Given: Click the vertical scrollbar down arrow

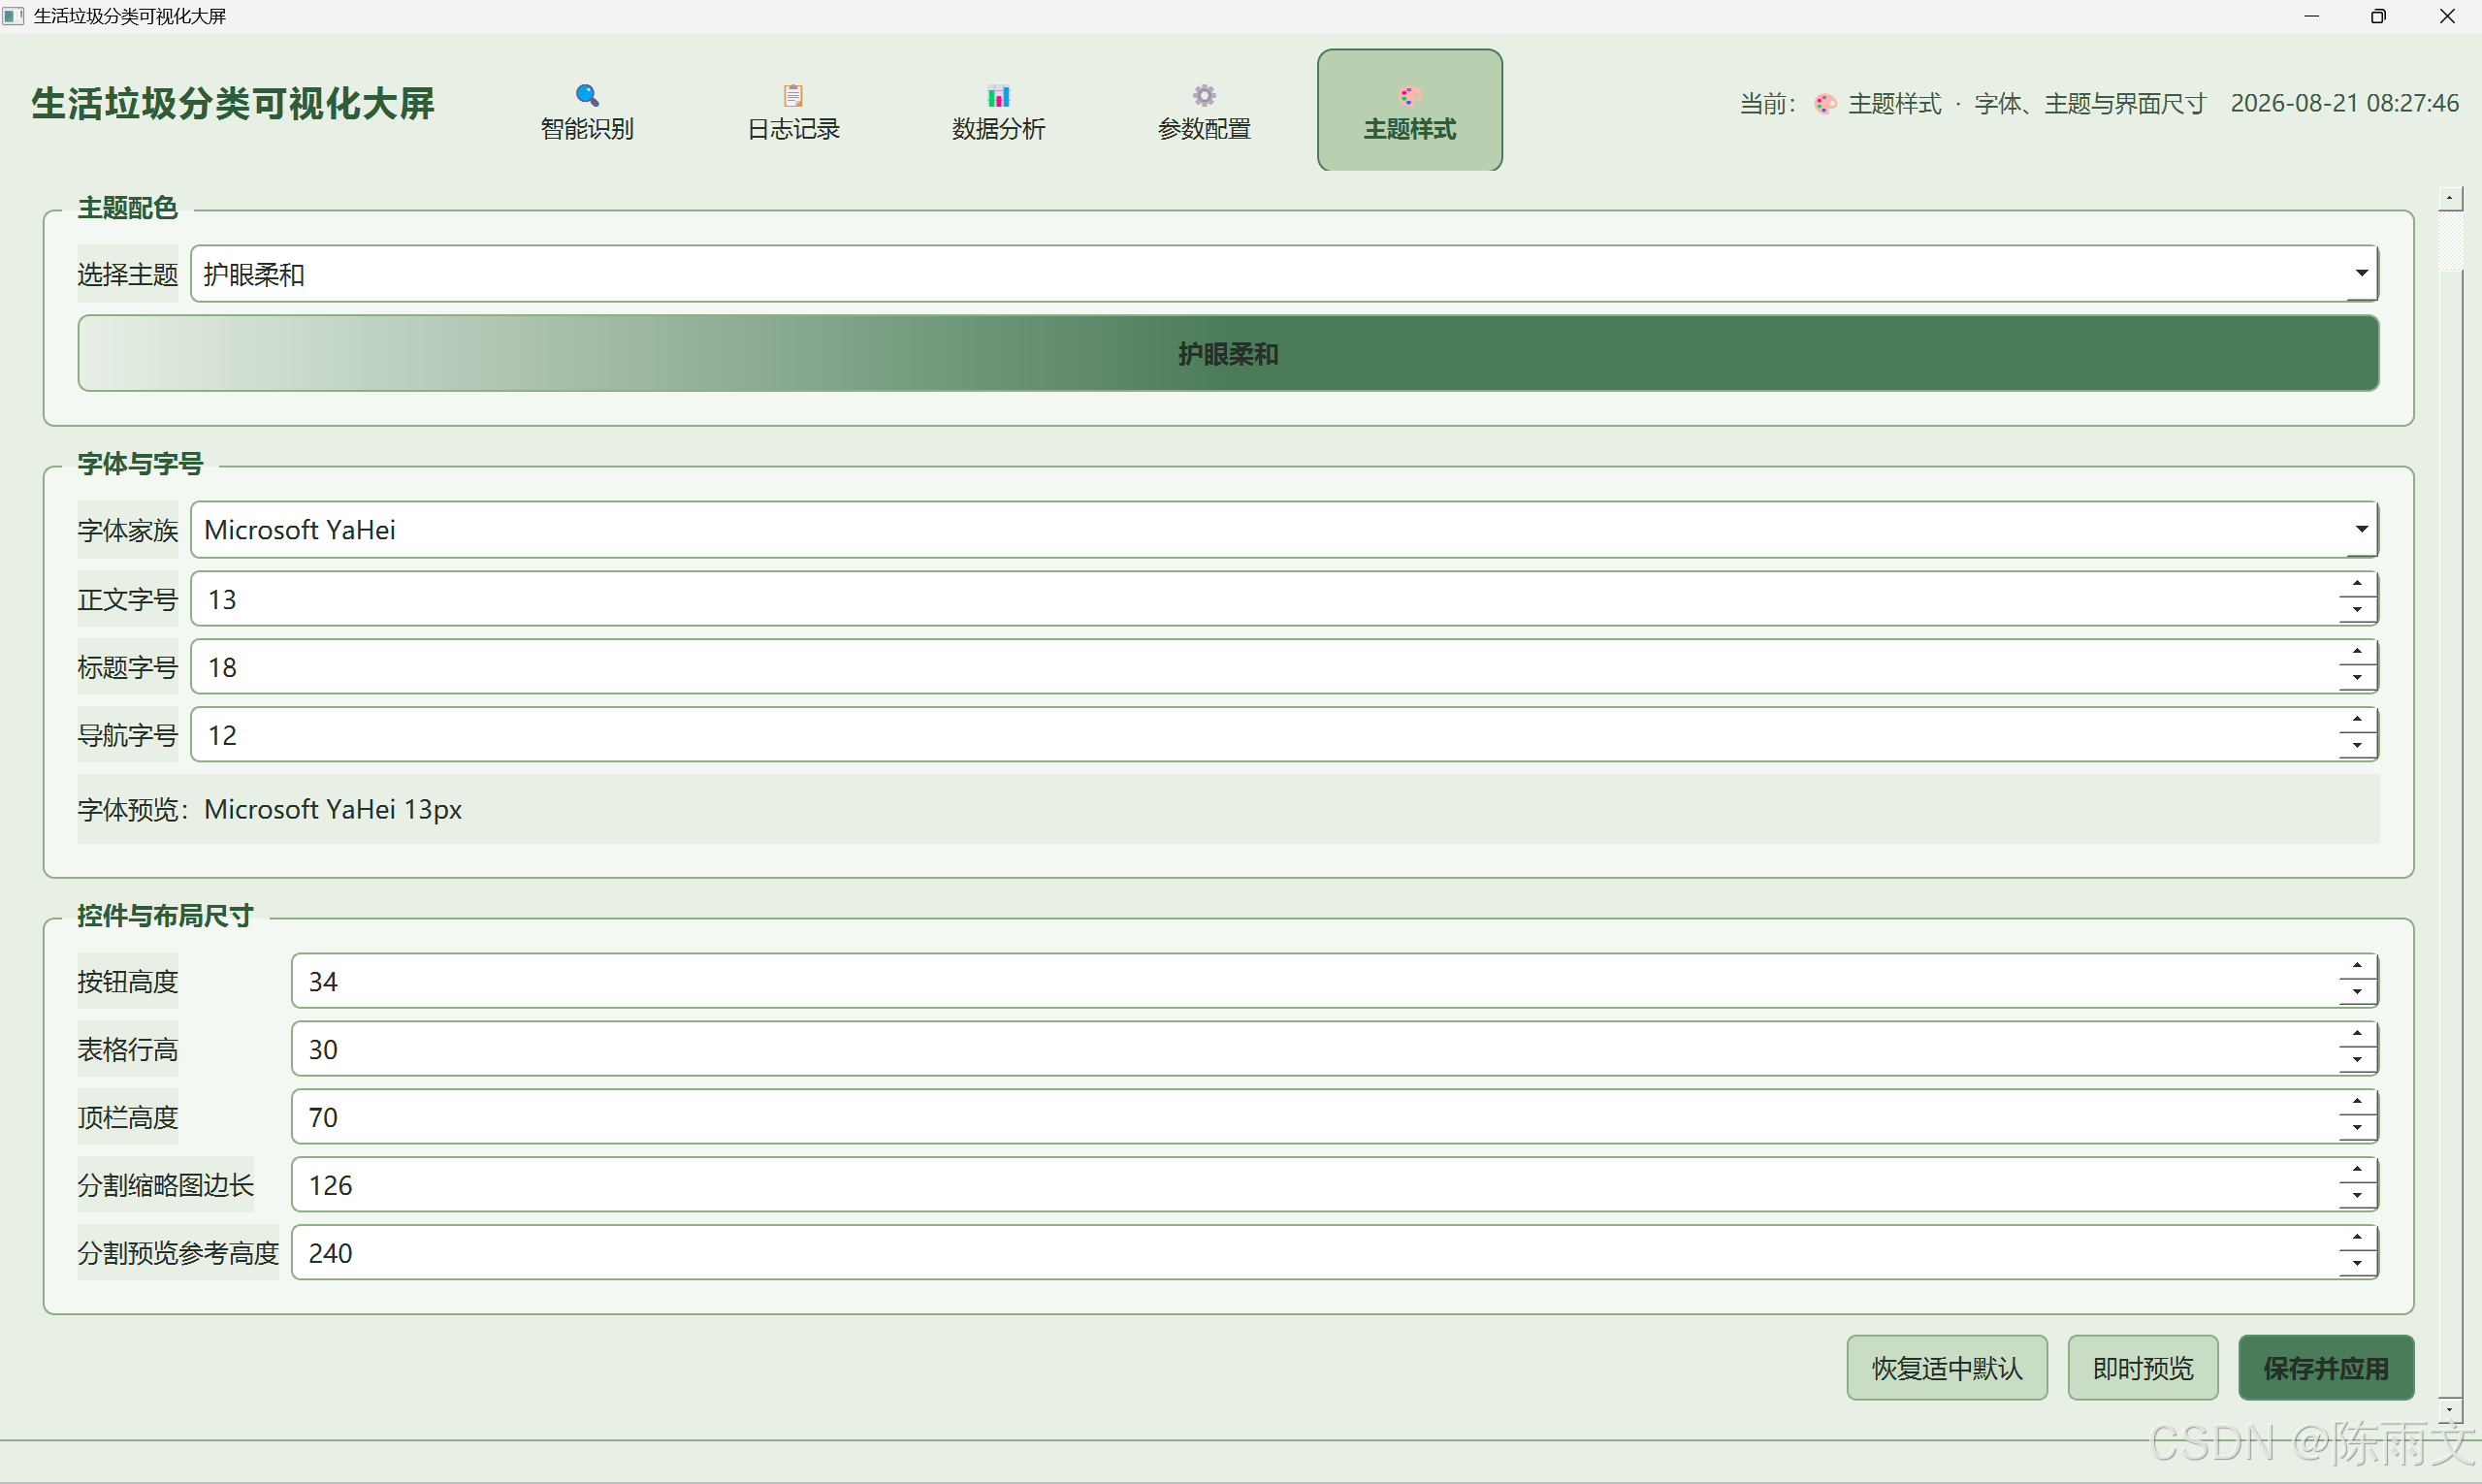Looking at the screenshot, I should (x=2450, y=1409).
